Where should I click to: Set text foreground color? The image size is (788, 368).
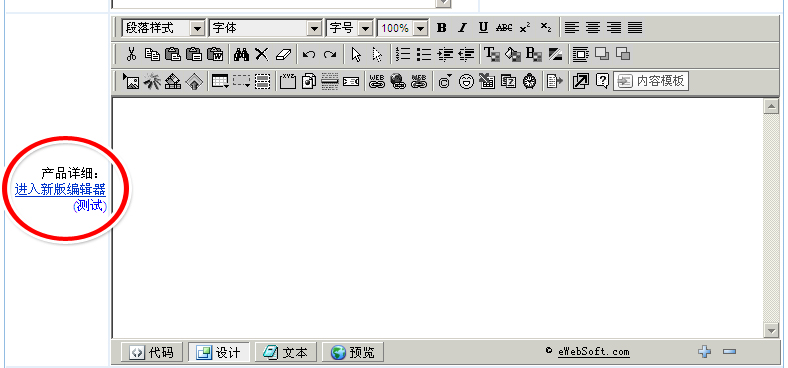[x=492, y=54]
